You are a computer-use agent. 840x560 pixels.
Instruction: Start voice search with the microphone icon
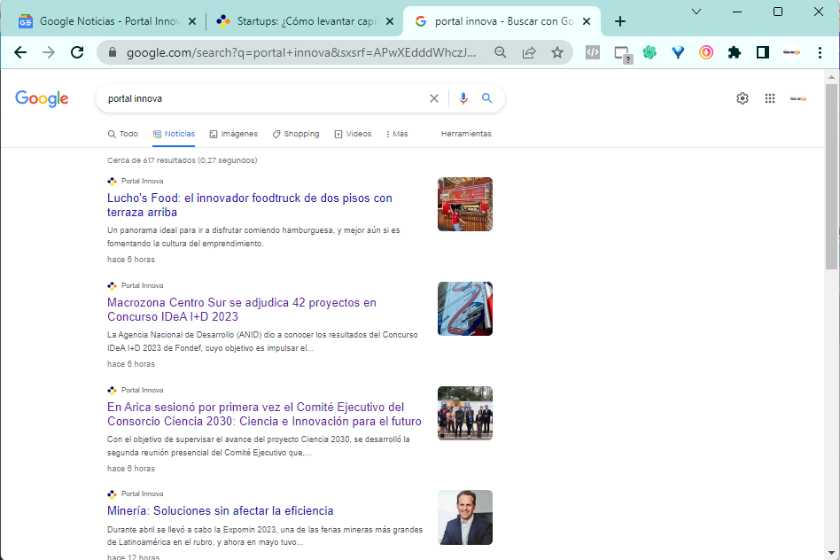point(463,98)
